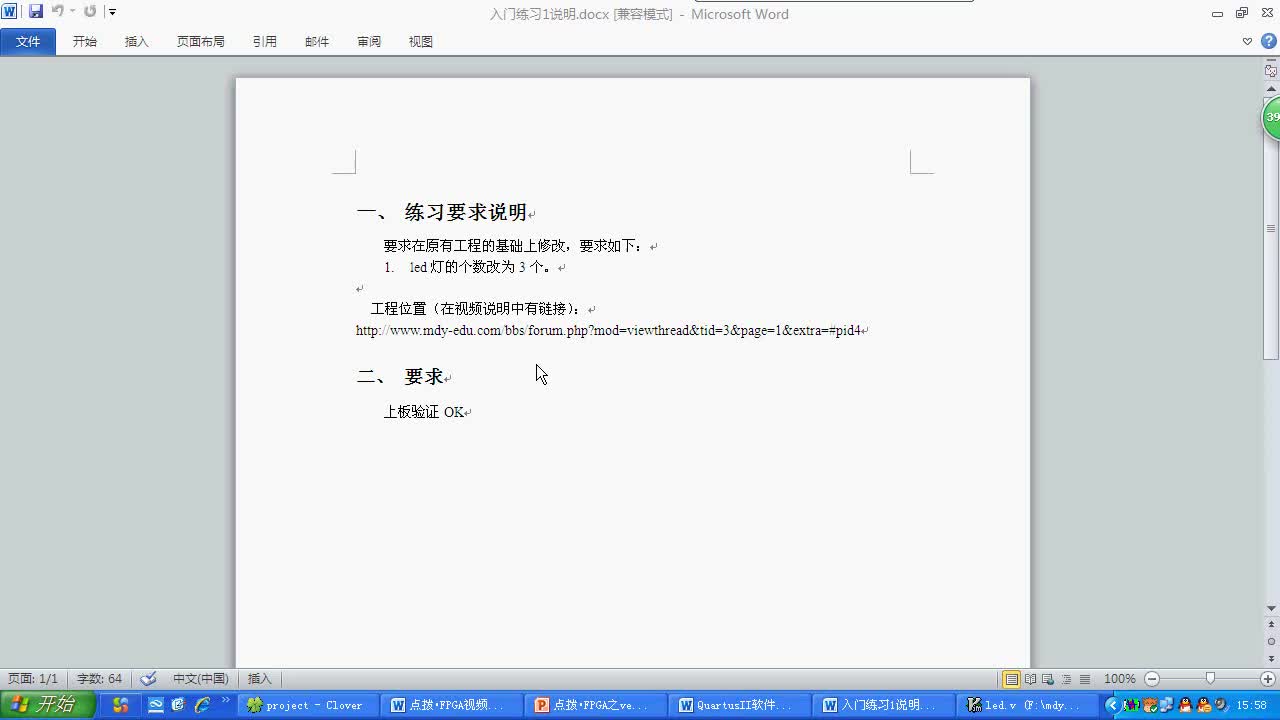Open Word Help question mark icon
This screenshot has height=720, width=1280.
point(1268,41)
